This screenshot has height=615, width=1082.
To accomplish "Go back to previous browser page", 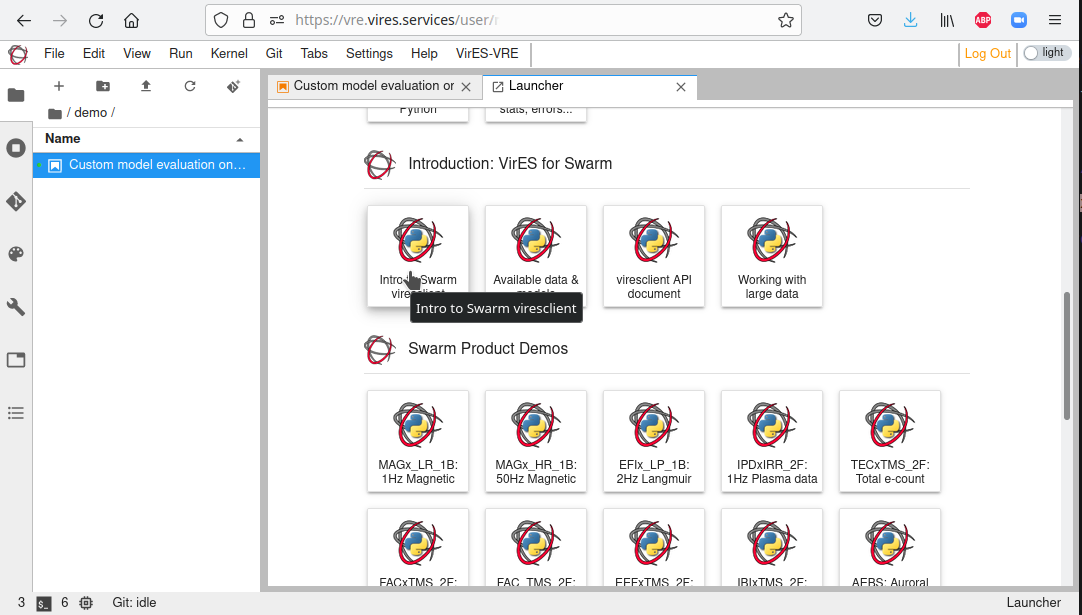I will point(24,21).
